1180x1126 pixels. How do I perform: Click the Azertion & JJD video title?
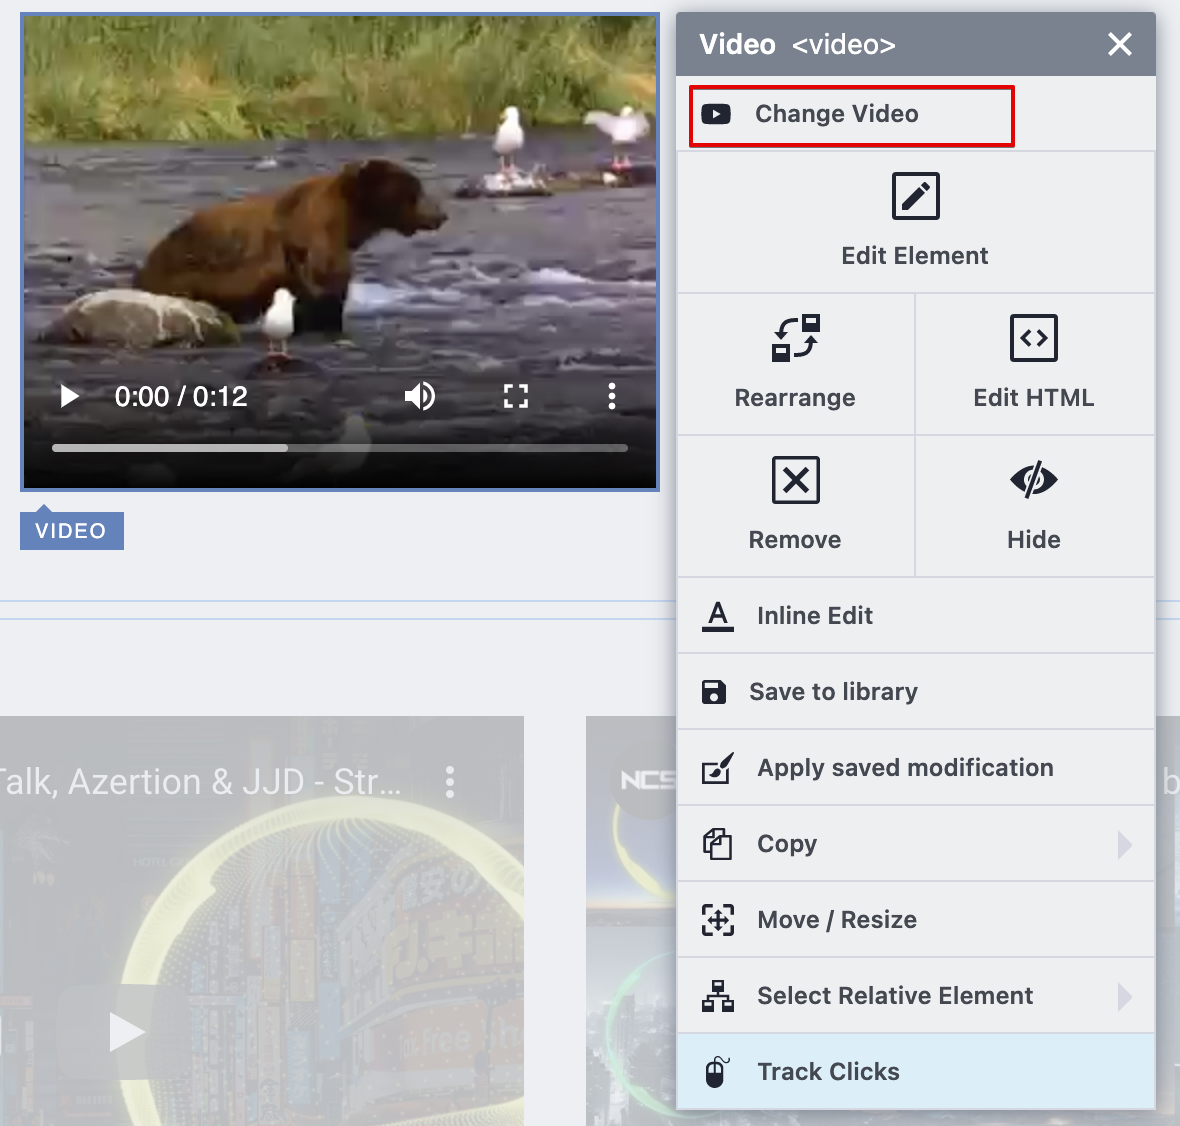click(200, 783)
